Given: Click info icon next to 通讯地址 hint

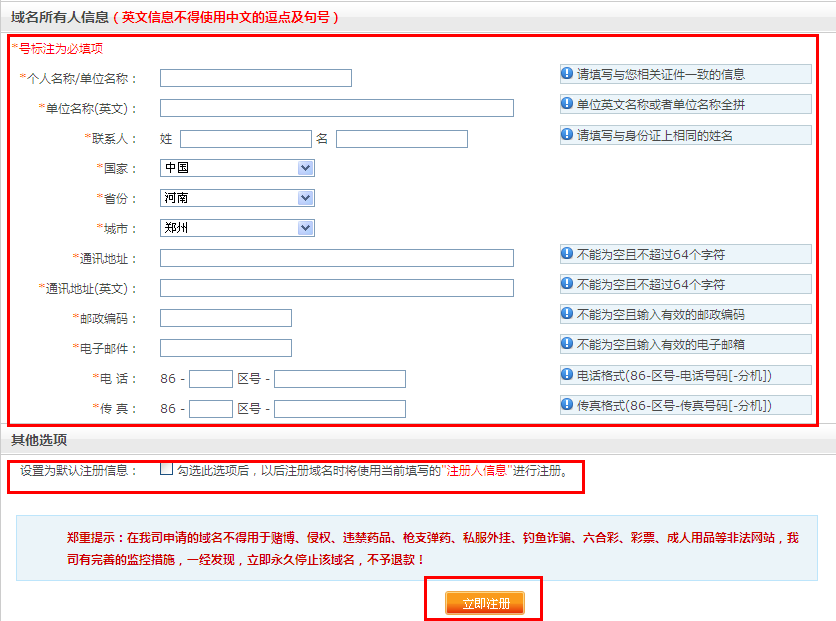Looking at the screenshot, I should coord(568,254).
